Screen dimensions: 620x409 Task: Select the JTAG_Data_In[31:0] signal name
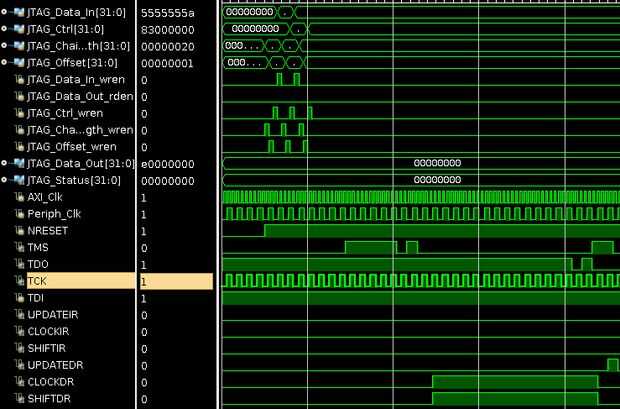coord(76,13)
